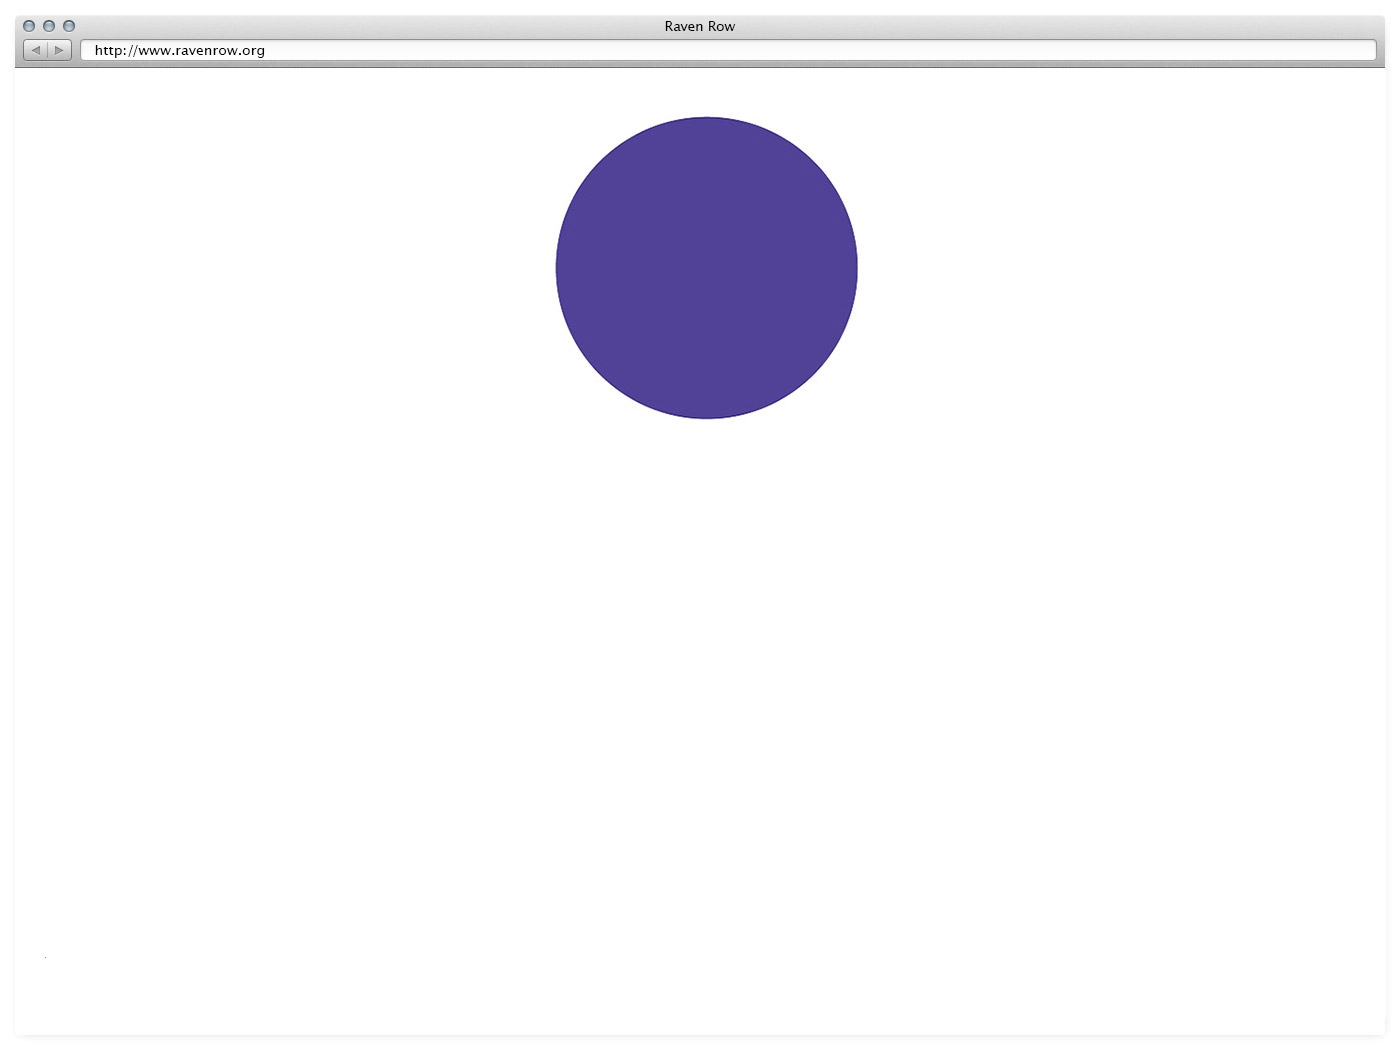Click the back arrow navigation button
This screenshot has height=1050, width=1400.
36,50
